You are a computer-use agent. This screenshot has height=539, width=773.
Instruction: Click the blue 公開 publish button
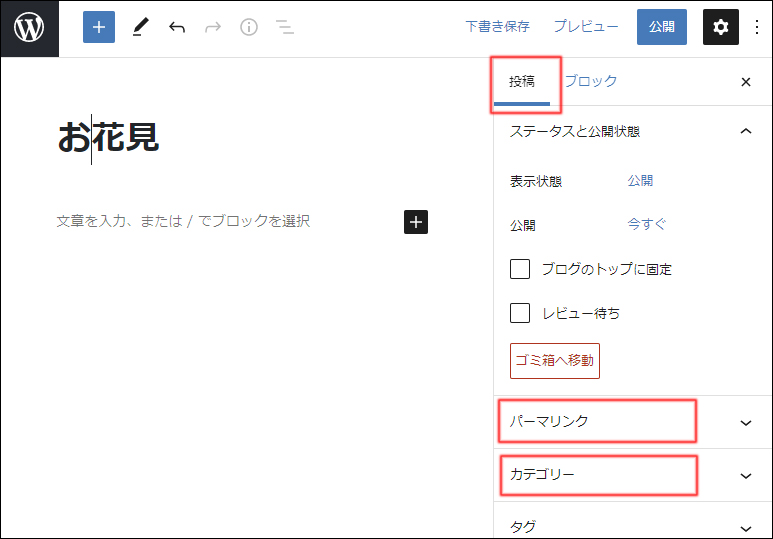pos(661,27)
